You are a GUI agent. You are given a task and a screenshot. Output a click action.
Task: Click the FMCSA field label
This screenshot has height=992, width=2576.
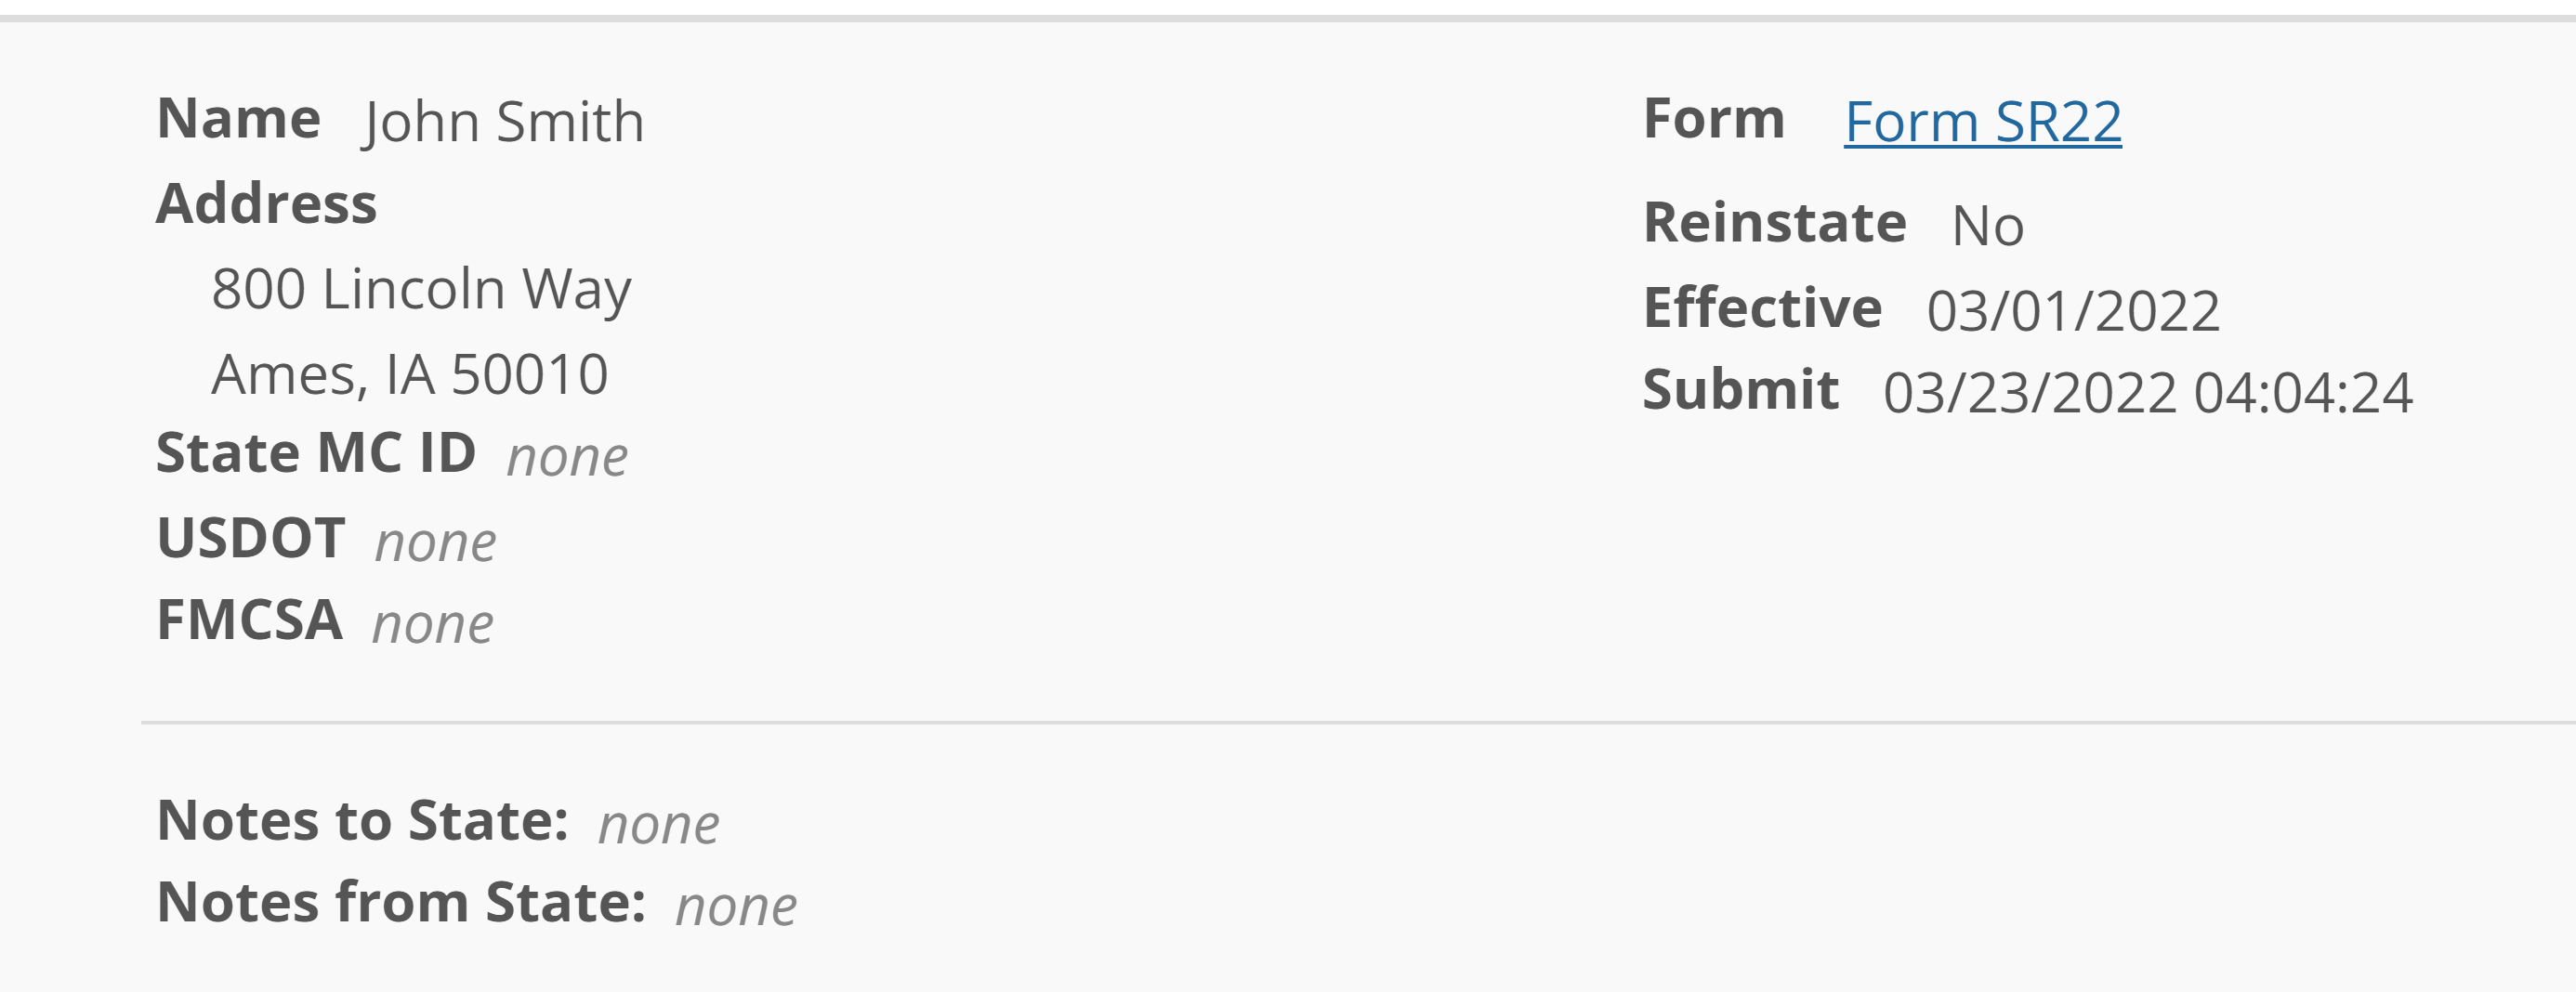248,621
